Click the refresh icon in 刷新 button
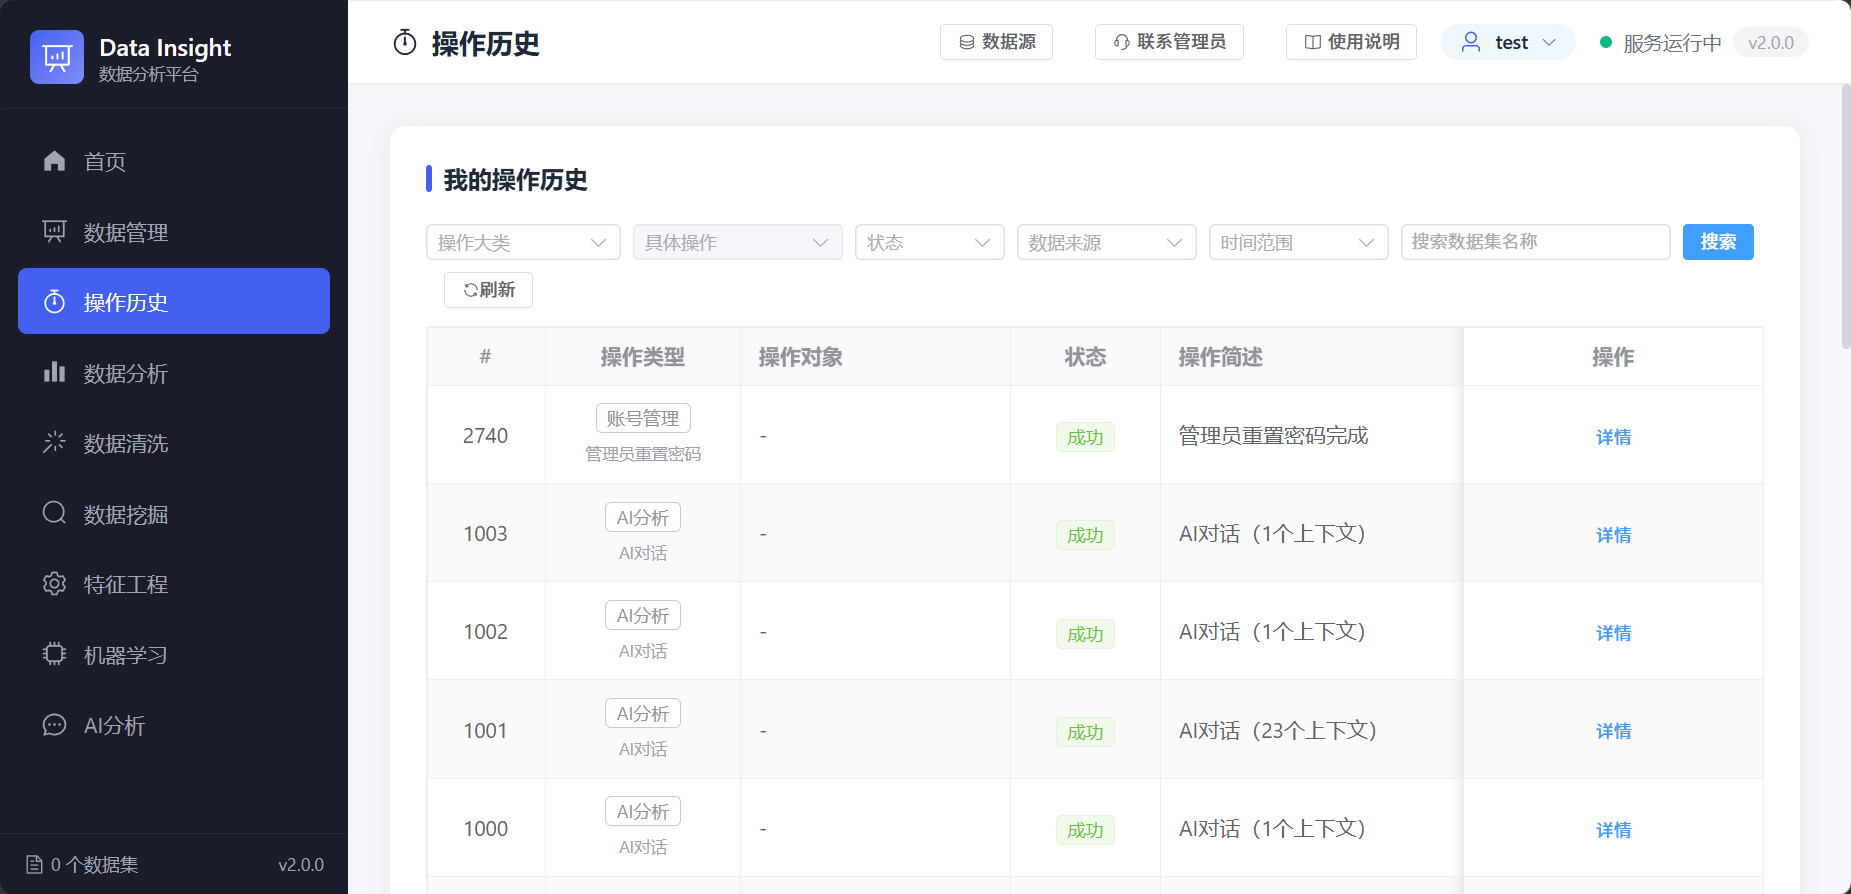The height and width of the screenshot is (894, 1851). click(470, 290)
